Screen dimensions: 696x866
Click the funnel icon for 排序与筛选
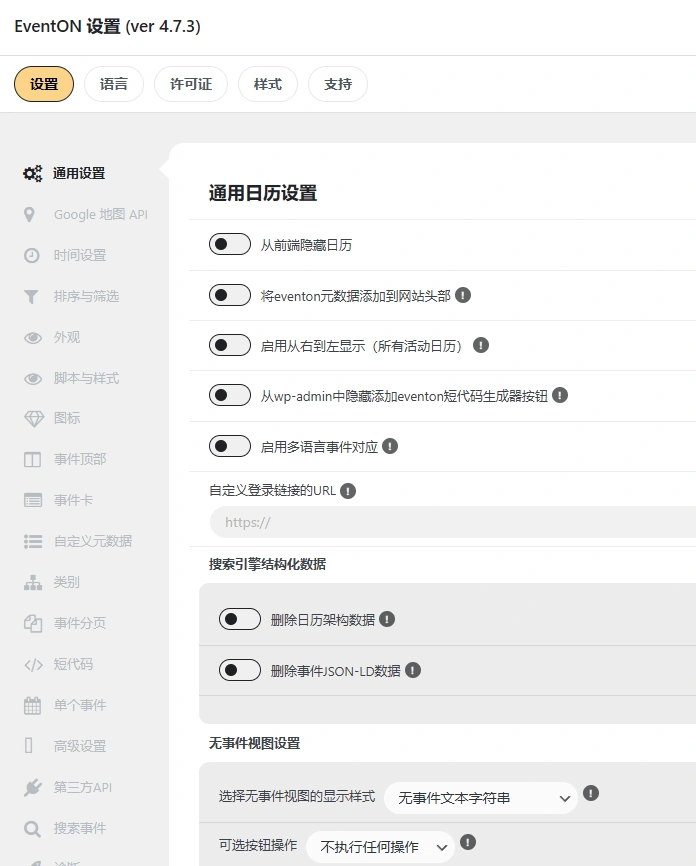tap(31, 297)
